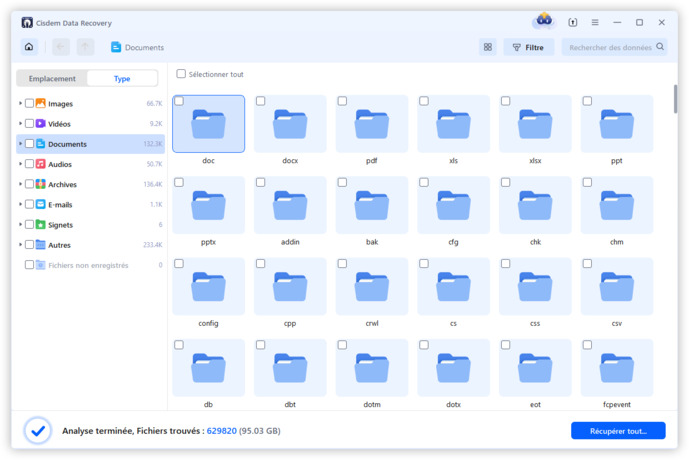Open the pdf folder
The height and width of the screenshot is (460, 689).
click(371, 124)
